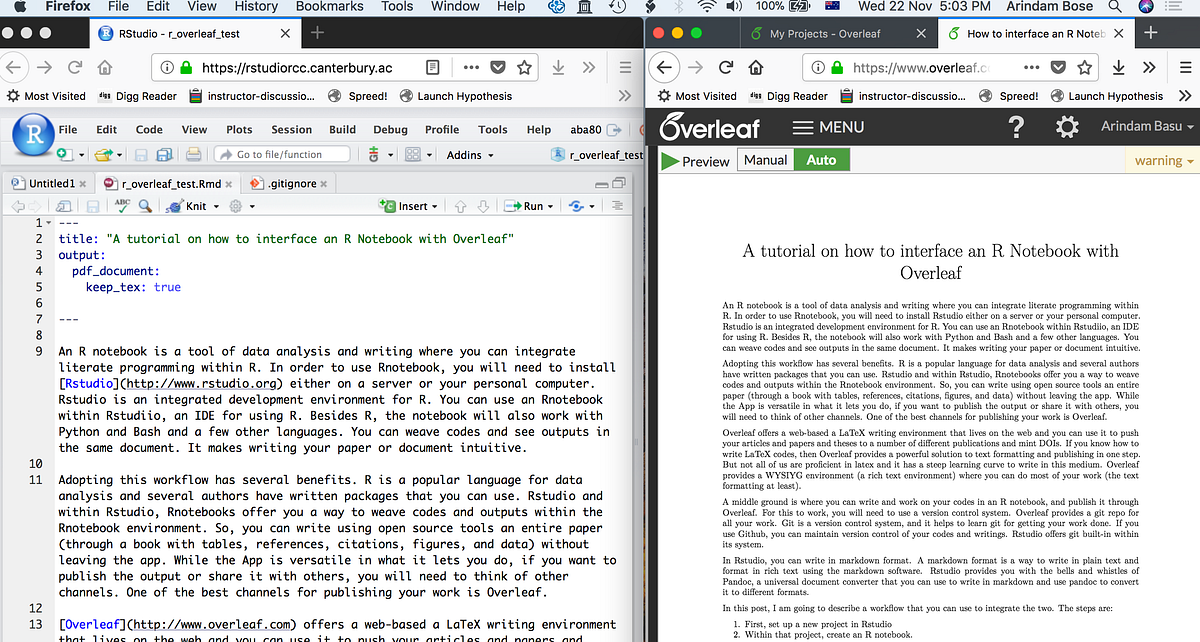Click go to next chunk down arrow
This screenshot has width=1200, height=642.
483,206
